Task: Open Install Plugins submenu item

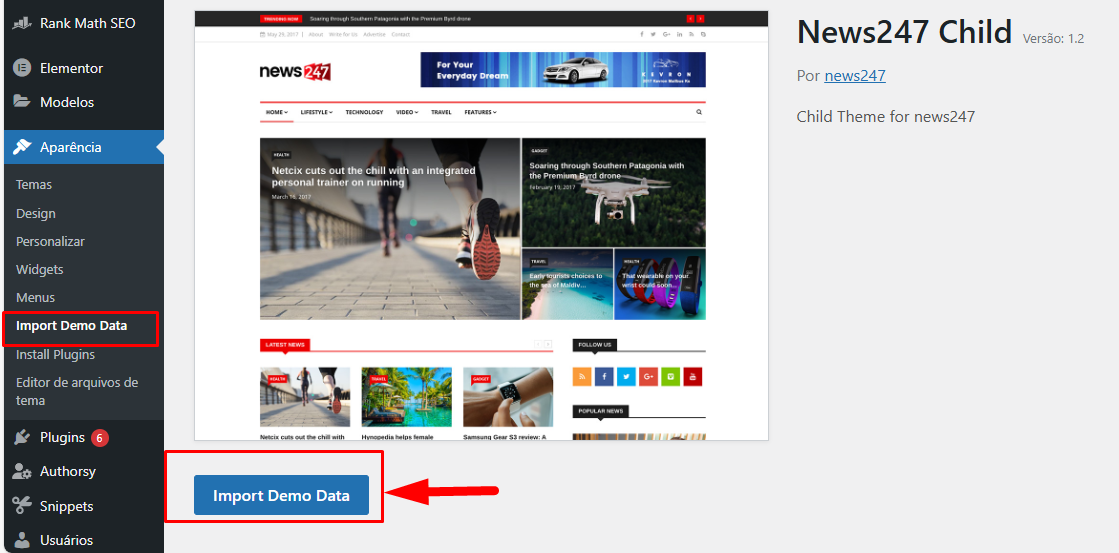Action: click(56, 354)
